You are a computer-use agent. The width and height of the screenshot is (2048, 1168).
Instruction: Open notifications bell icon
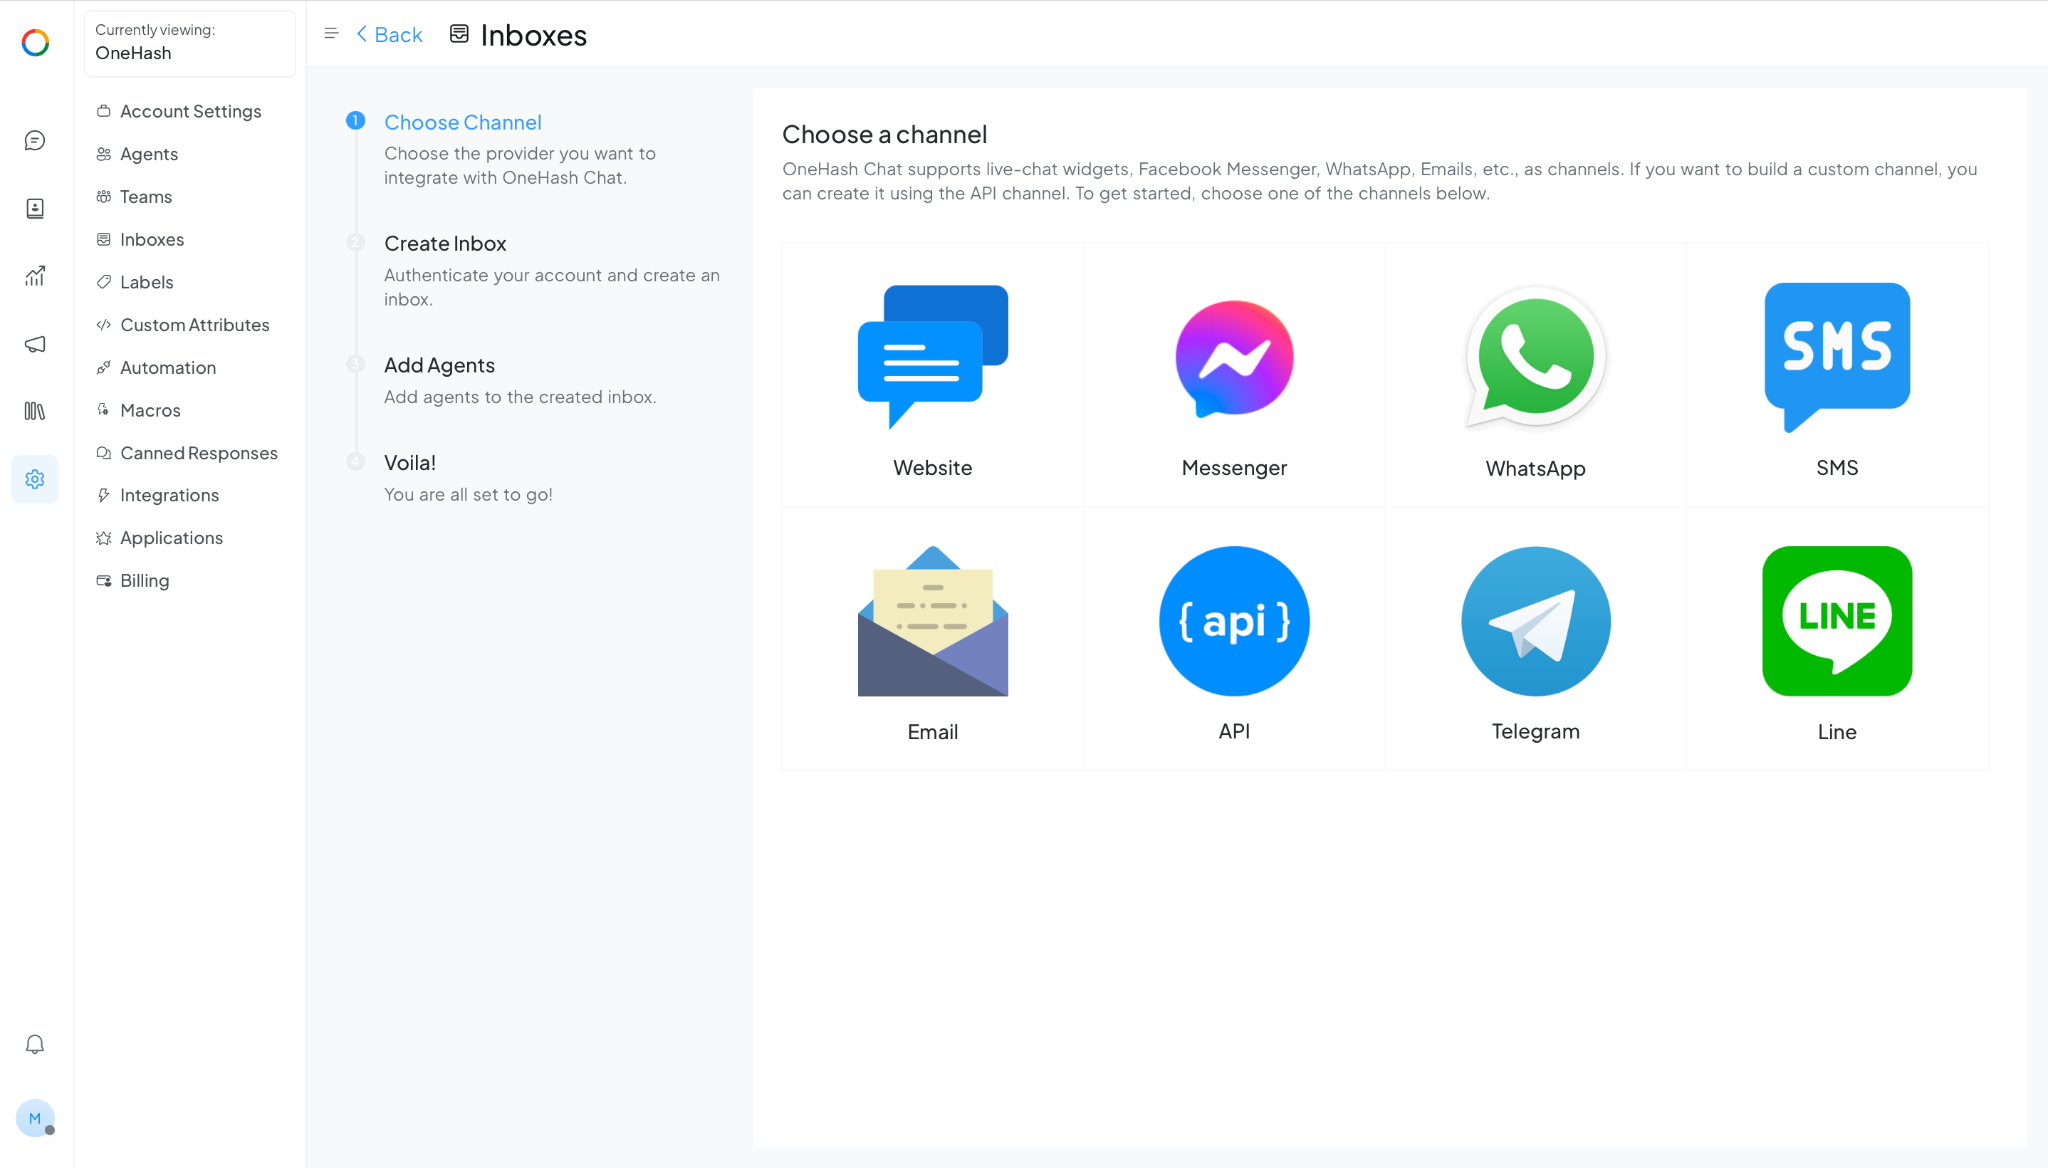coord(35,1045)
